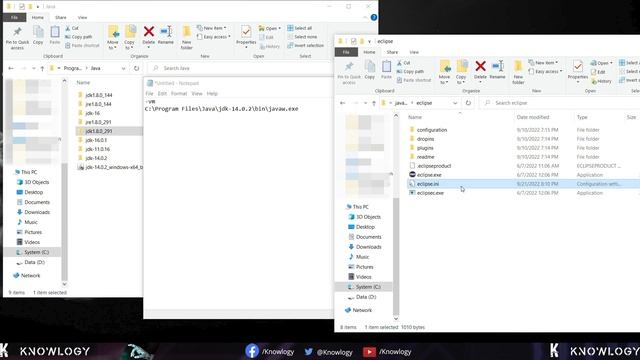The width and height of the screenshot is (640, 360).
Task: Open New item dropdown in eclipse window
Action: click(x=543, y=63)
